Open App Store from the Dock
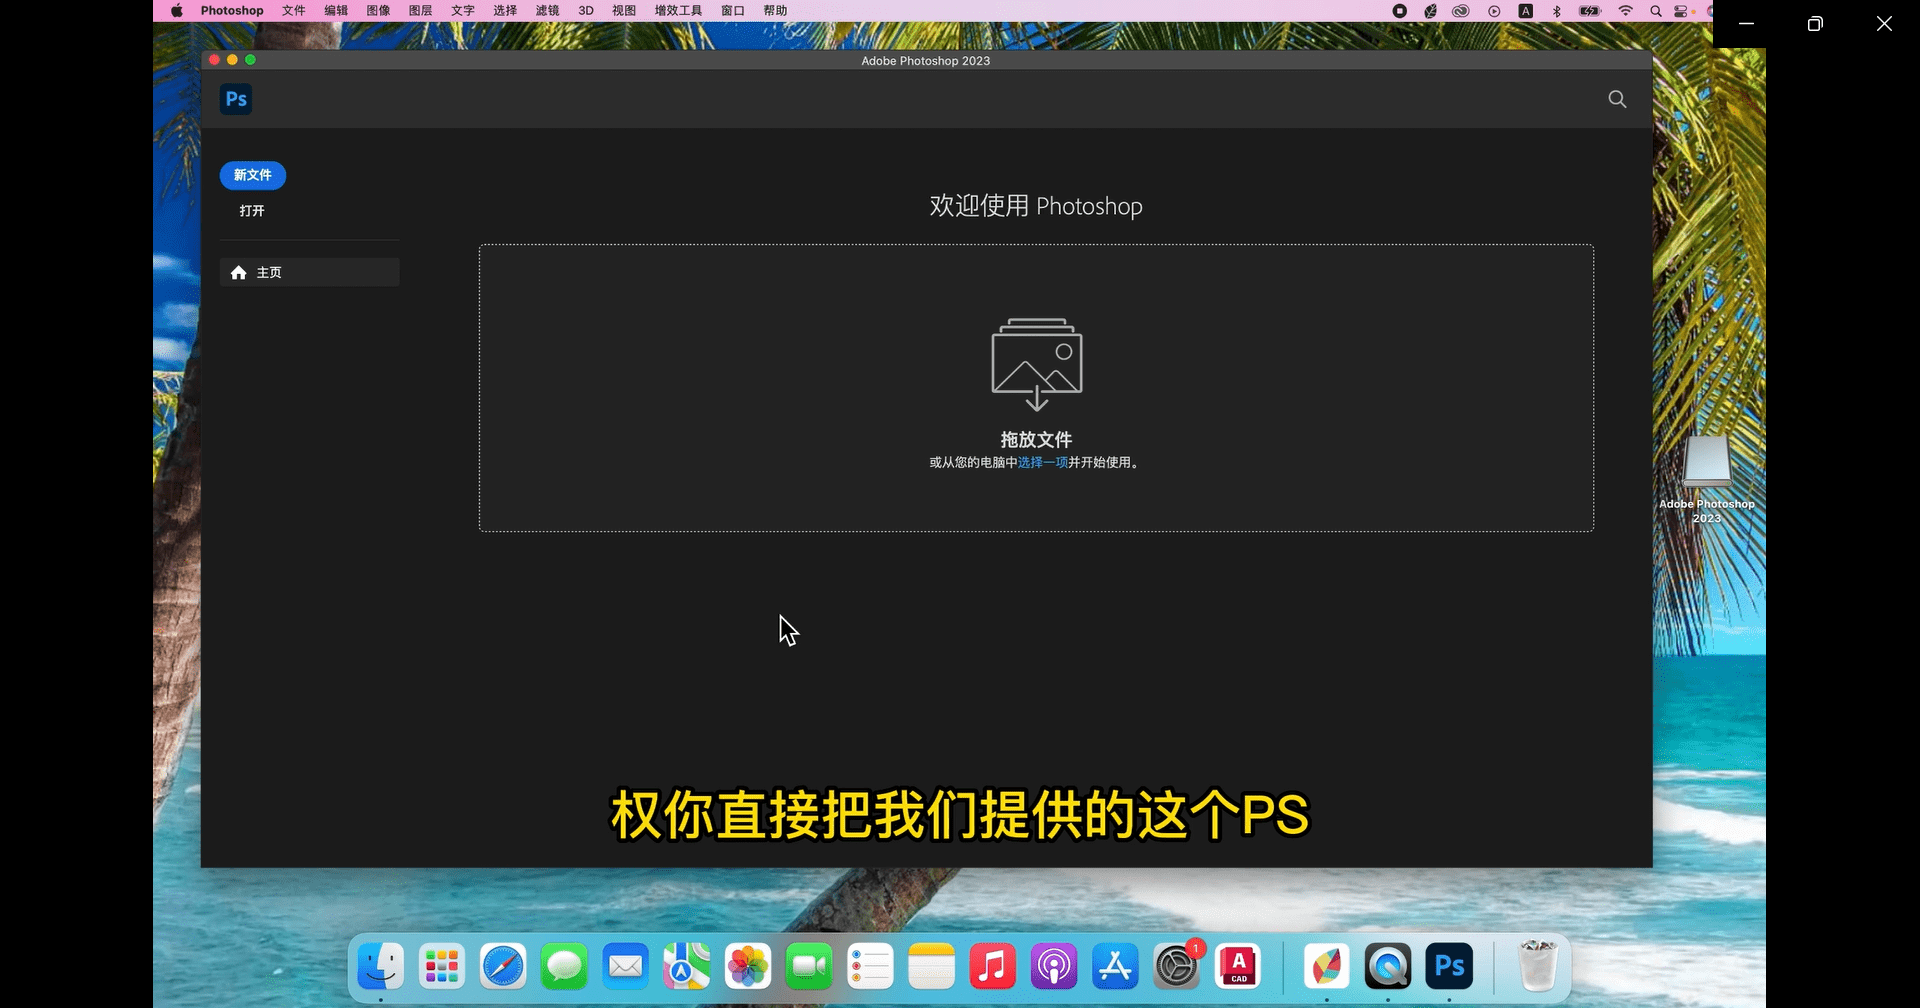The image size is (1920, 1008). click(x=1115, y=966)
